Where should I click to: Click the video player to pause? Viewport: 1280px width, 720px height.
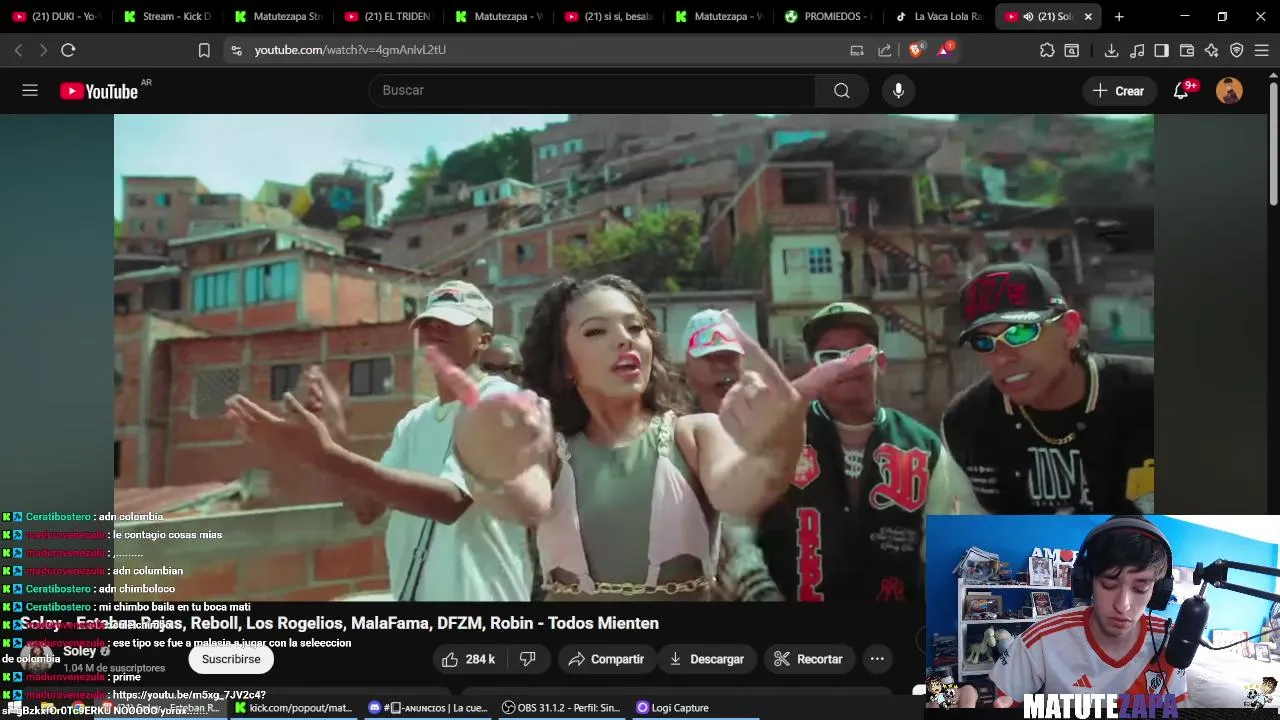633,357
